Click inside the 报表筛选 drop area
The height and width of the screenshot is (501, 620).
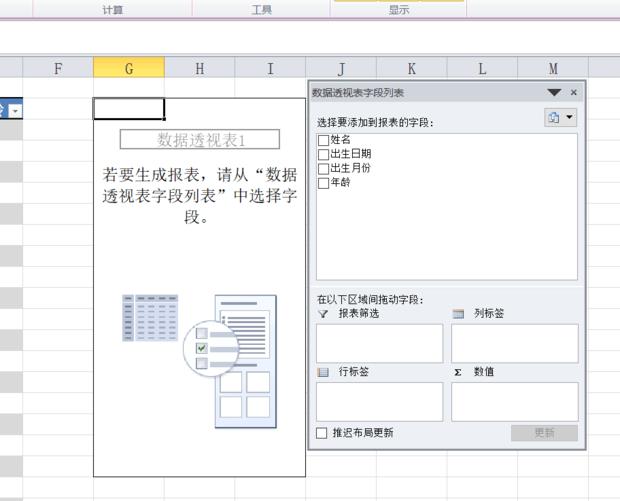379,343
